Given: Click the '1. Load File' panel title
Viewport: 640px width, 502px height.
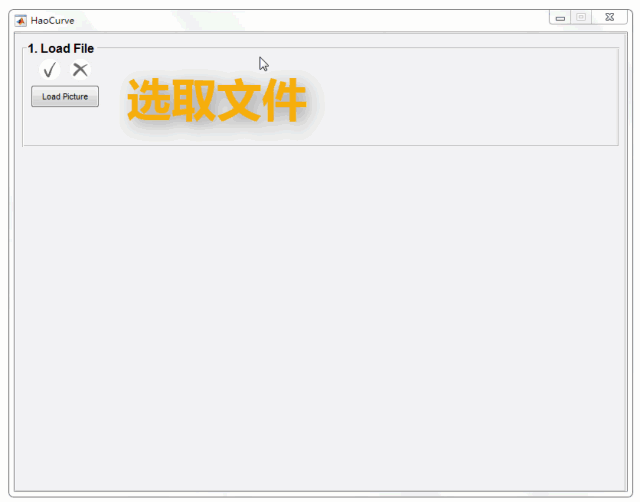Looking at the screenshot, I should pyautogui.click(x=61, y=49).
